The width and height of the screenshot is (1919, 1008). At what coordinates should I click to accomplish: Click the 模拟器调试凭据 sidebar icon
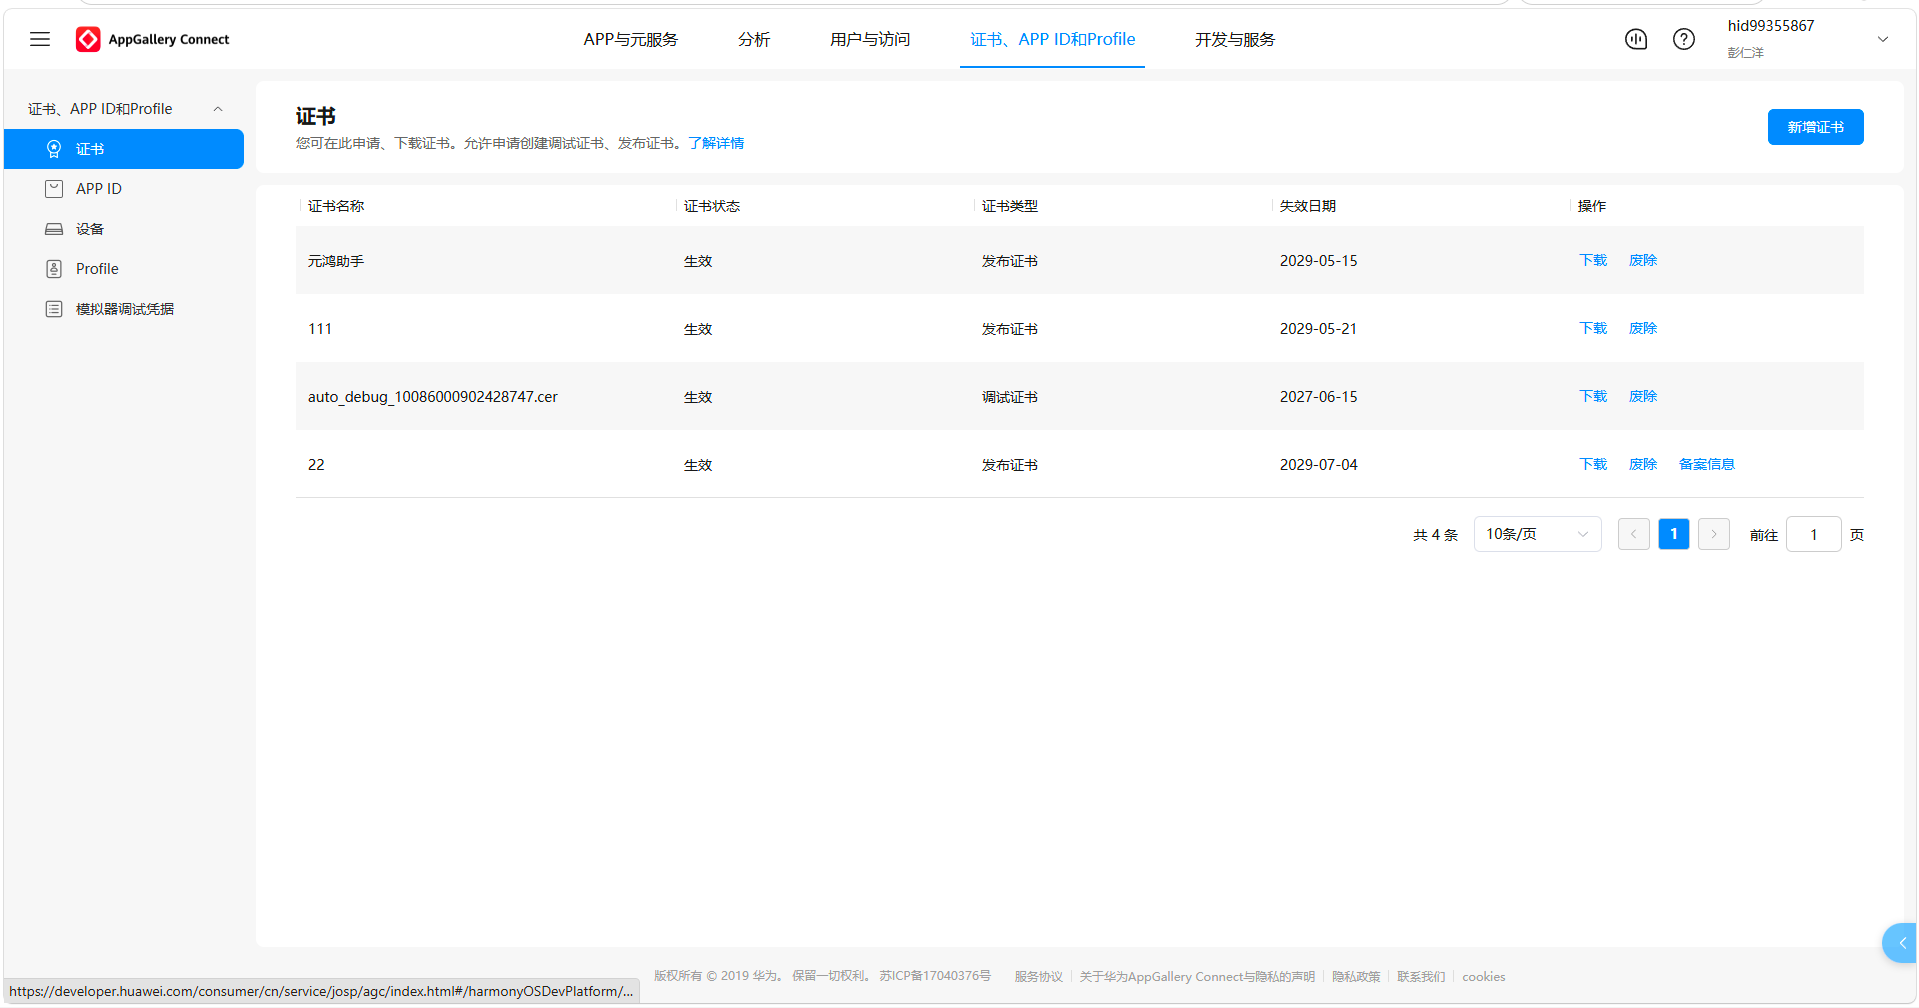54,309
